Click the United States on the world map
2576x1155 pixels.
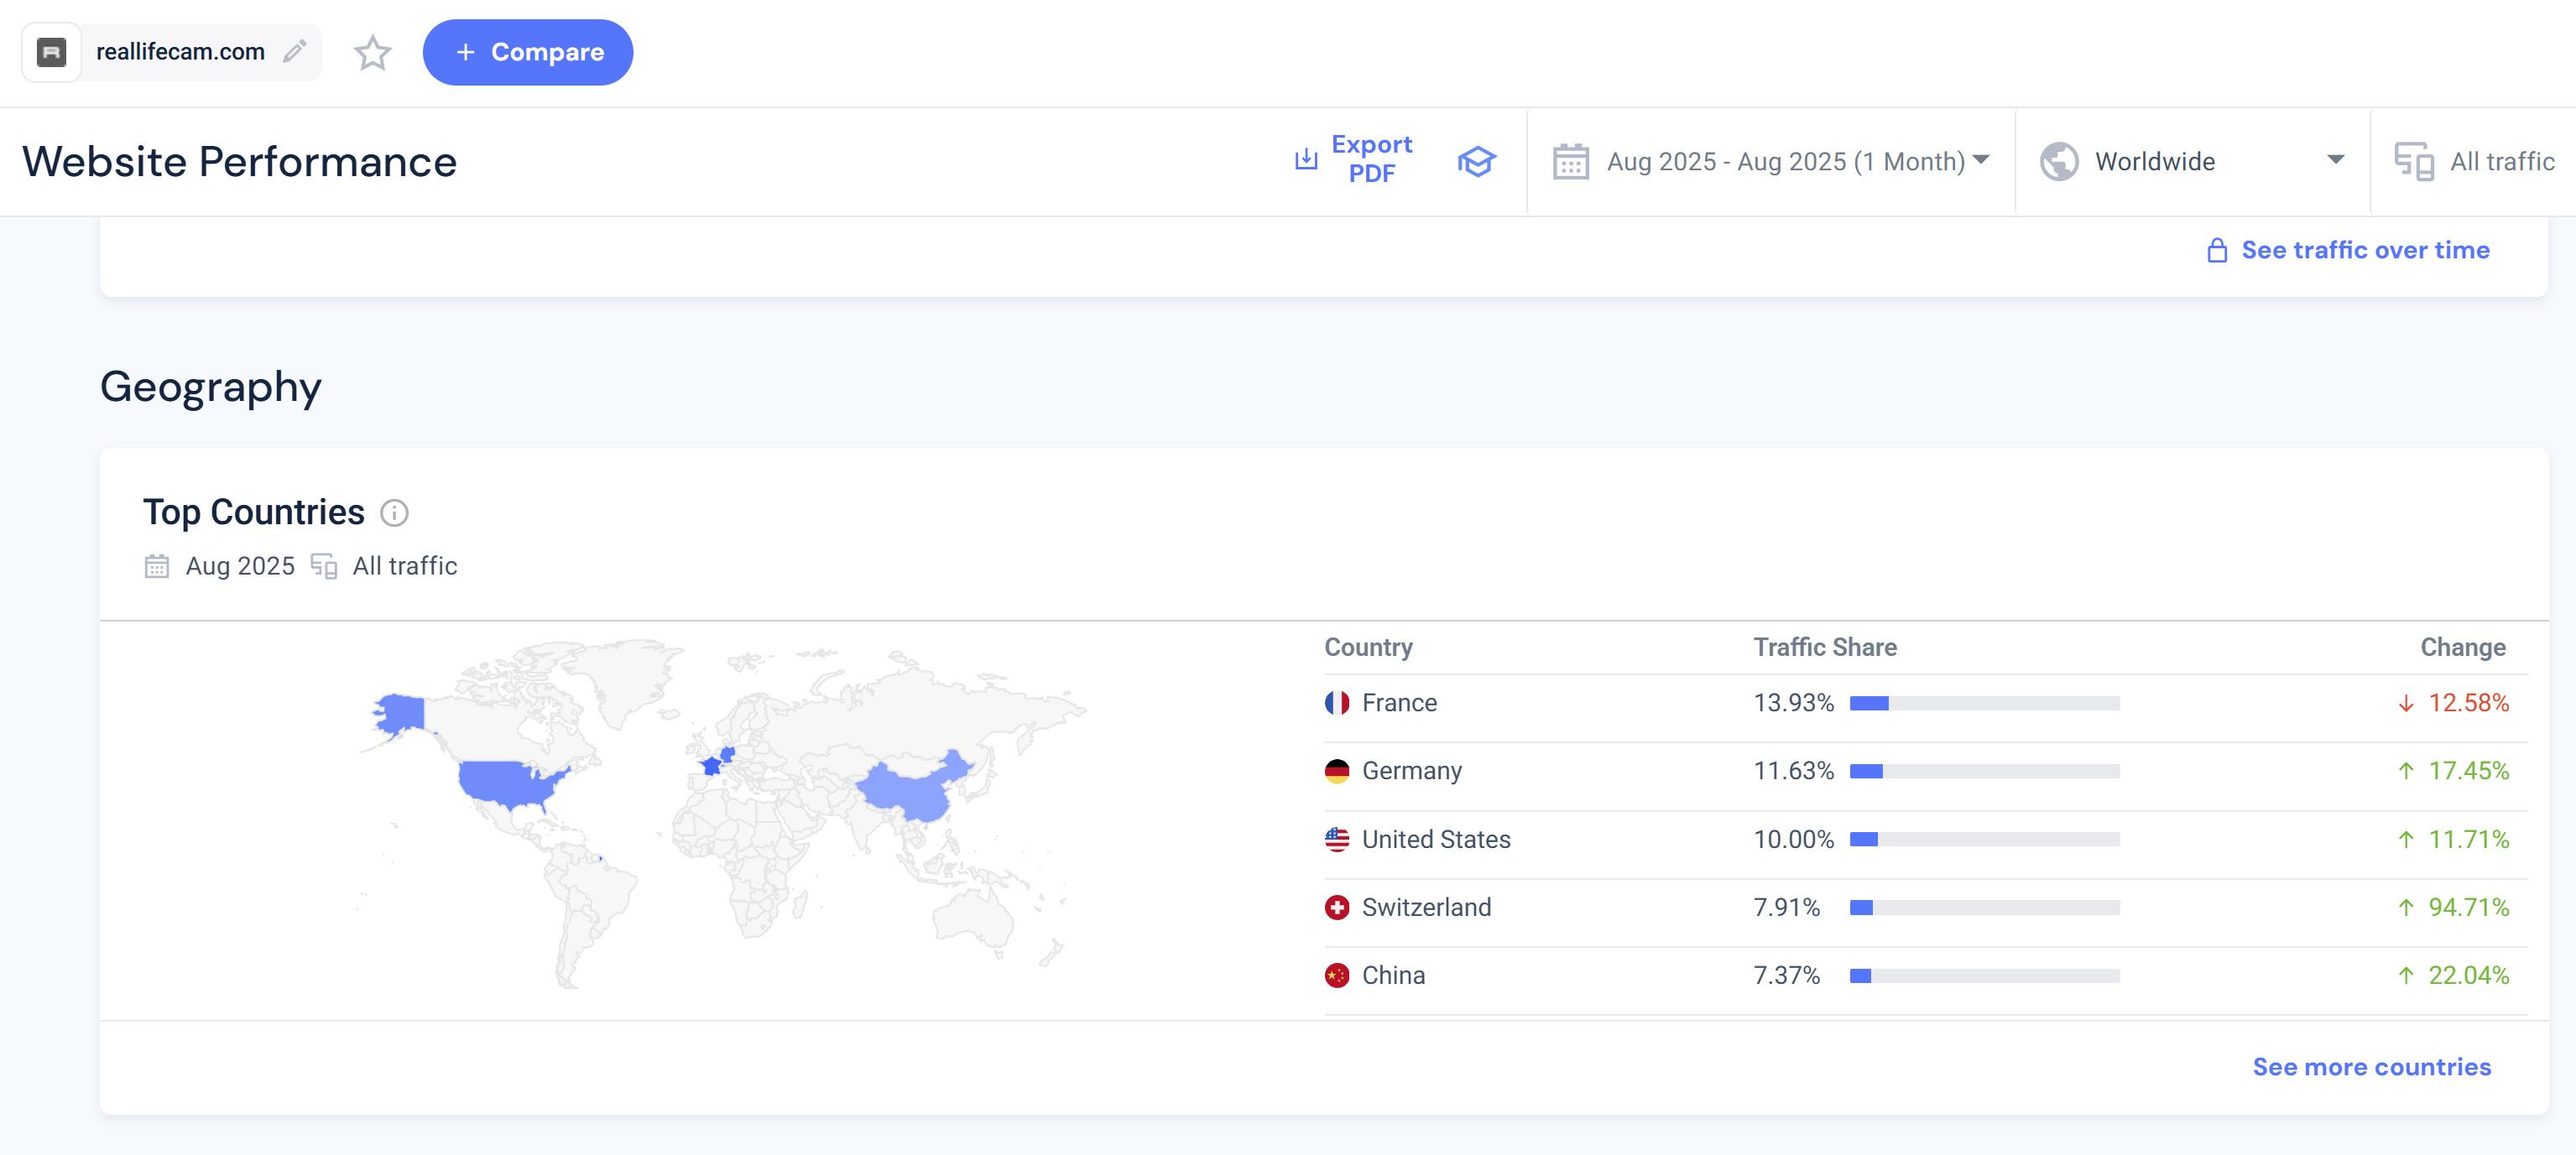point(505,782)
